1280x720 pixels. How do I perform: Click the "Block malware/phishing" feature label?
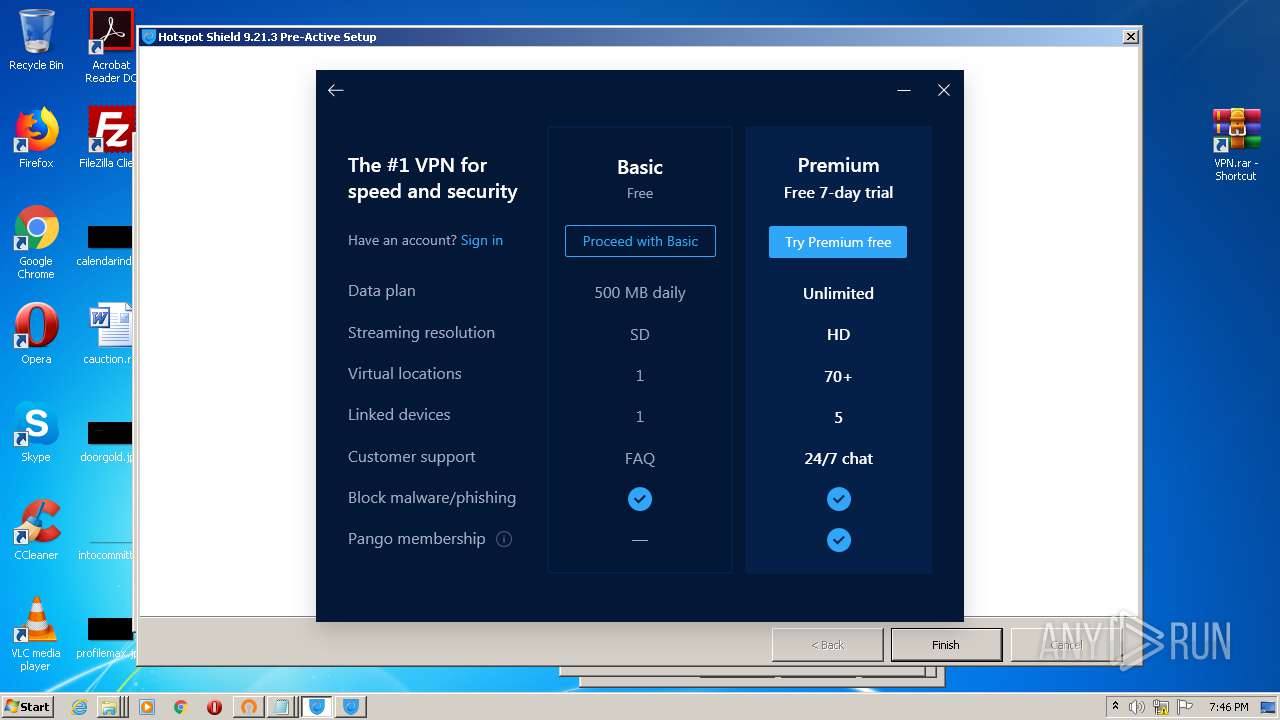(x=432, y=497)
